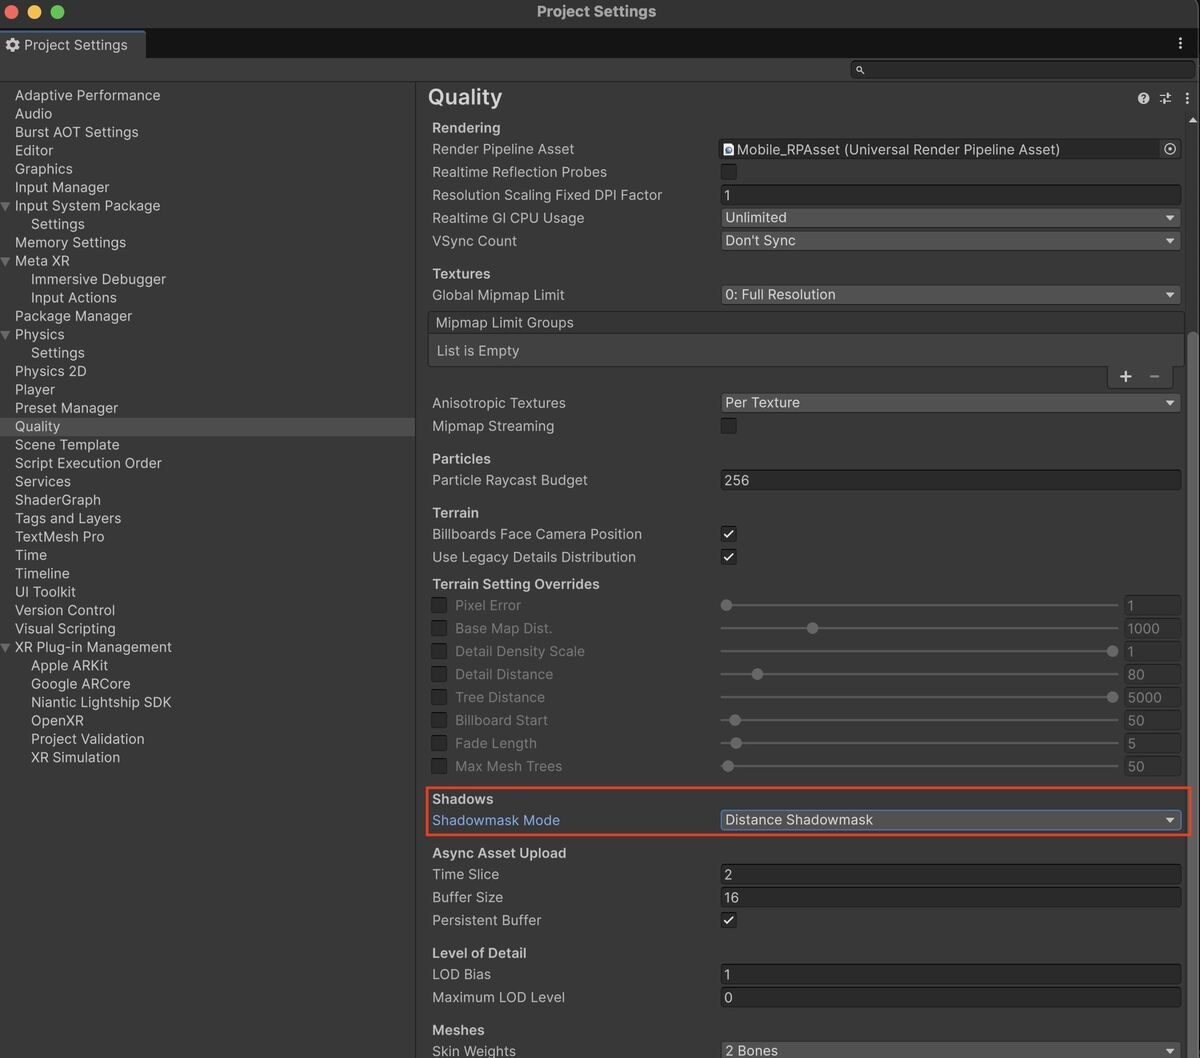This screenshot has height=1058, width=1200.
Task: Collapse Input System Package tree arrow
Action: [x=6, y=206]
